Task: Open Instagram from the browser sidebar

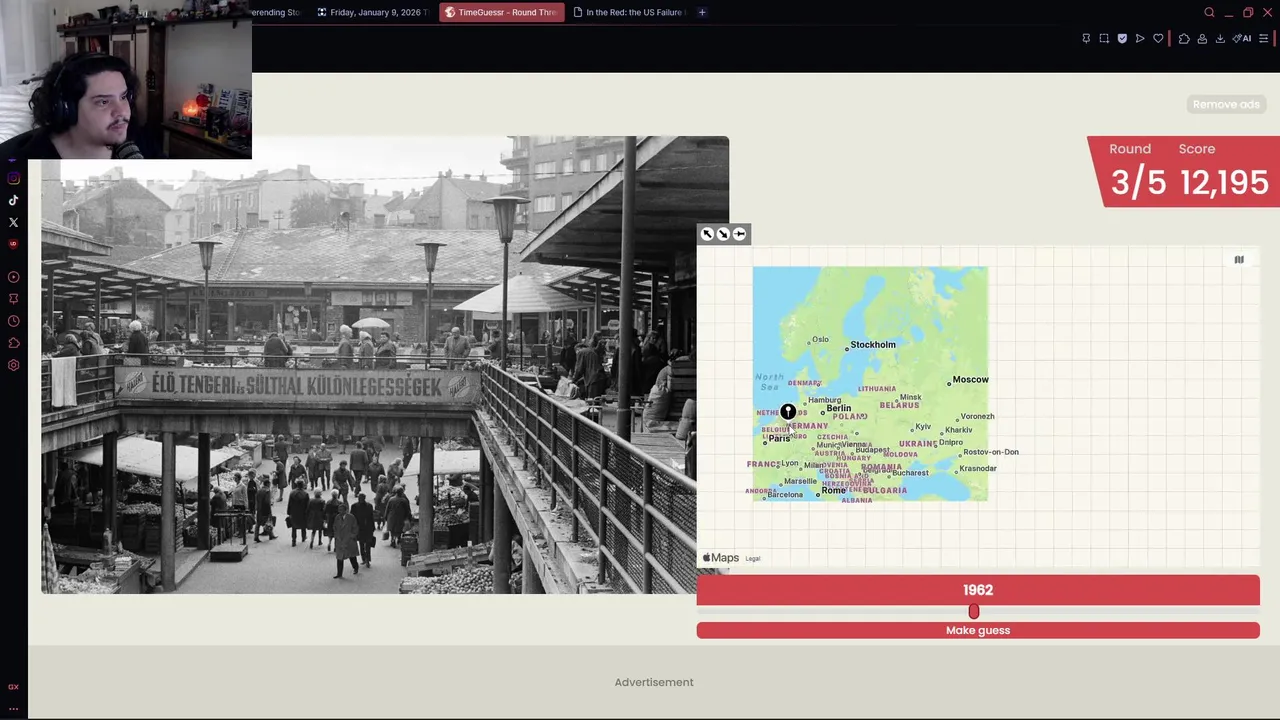Action: coord(13,178)
